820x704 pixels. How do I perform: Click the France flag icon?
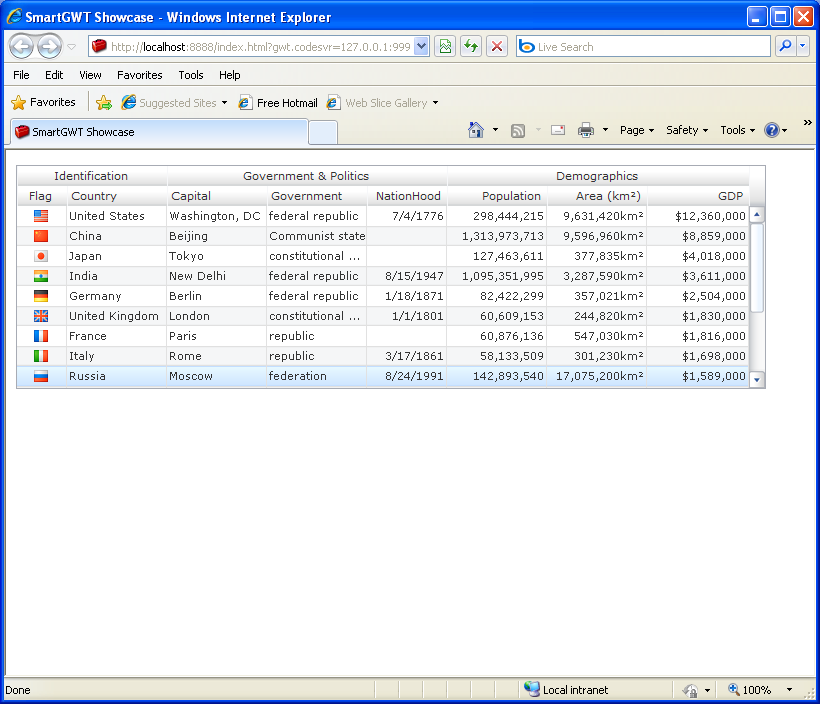click(x=41, y=336)
